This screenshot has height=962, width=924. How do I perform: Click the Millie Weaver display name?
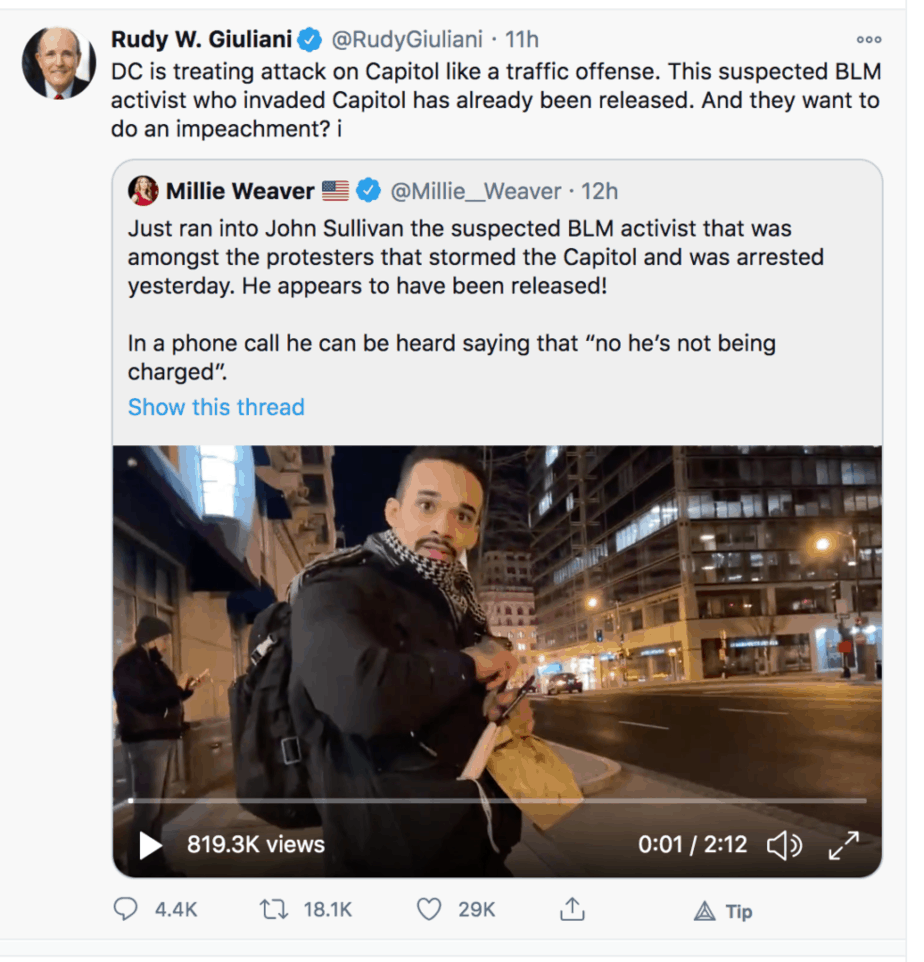(240, 191)
